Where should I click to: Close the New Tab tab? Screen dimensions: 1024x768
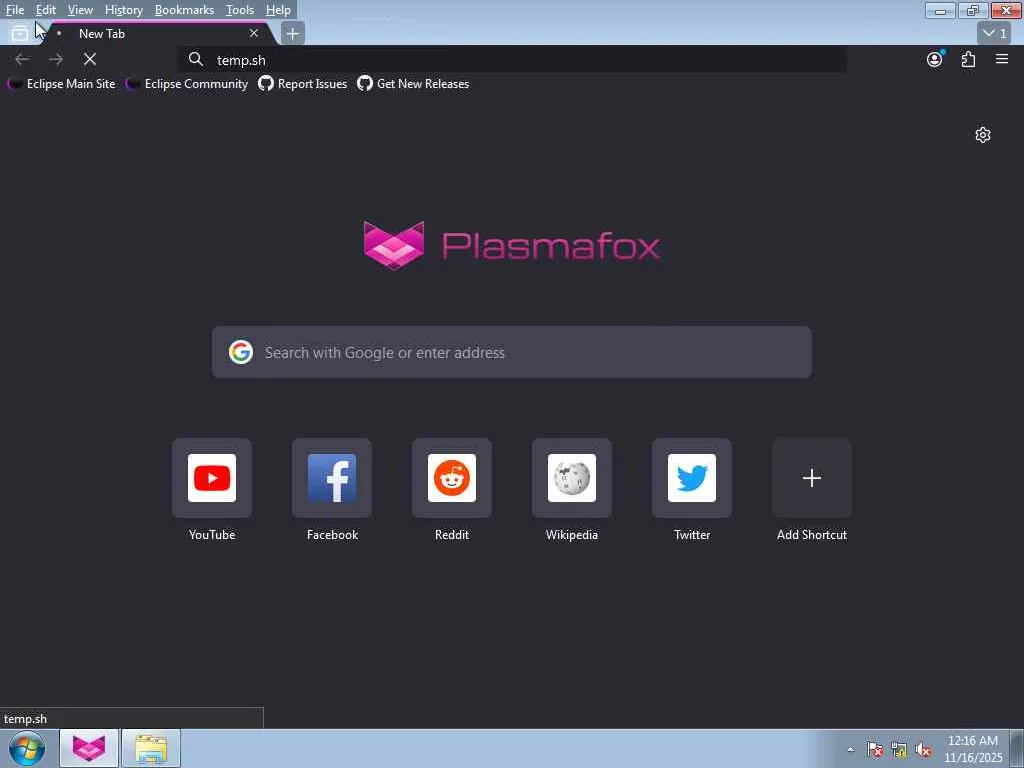(254, 33)
